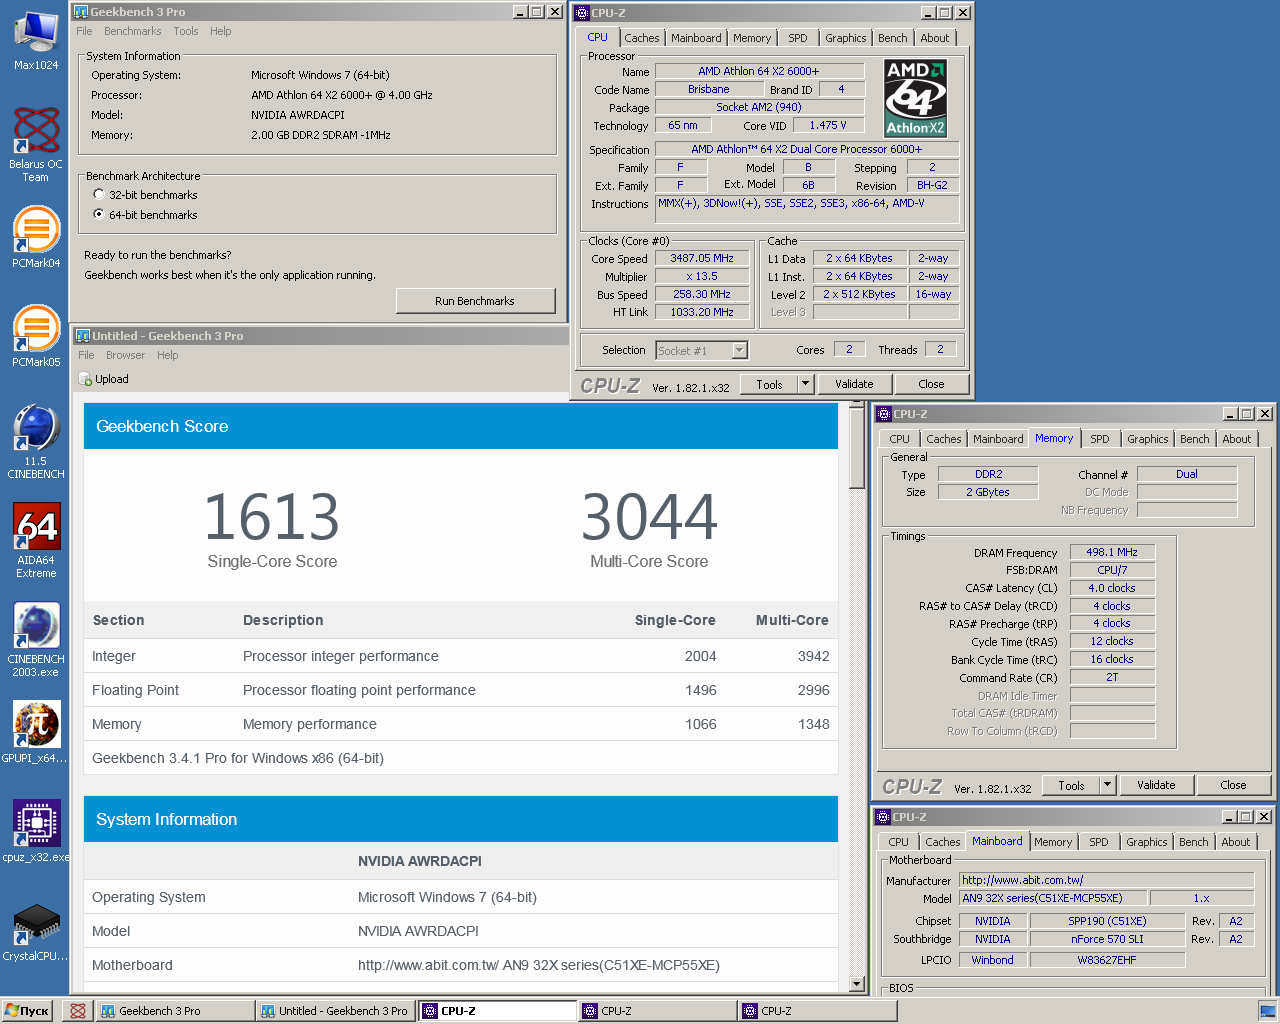Image resolution: width=1280 pixels, height=1024 pixels.
Task: Switch to Caches tab in CPU-Z CPU window
Action: click(642, 38)
